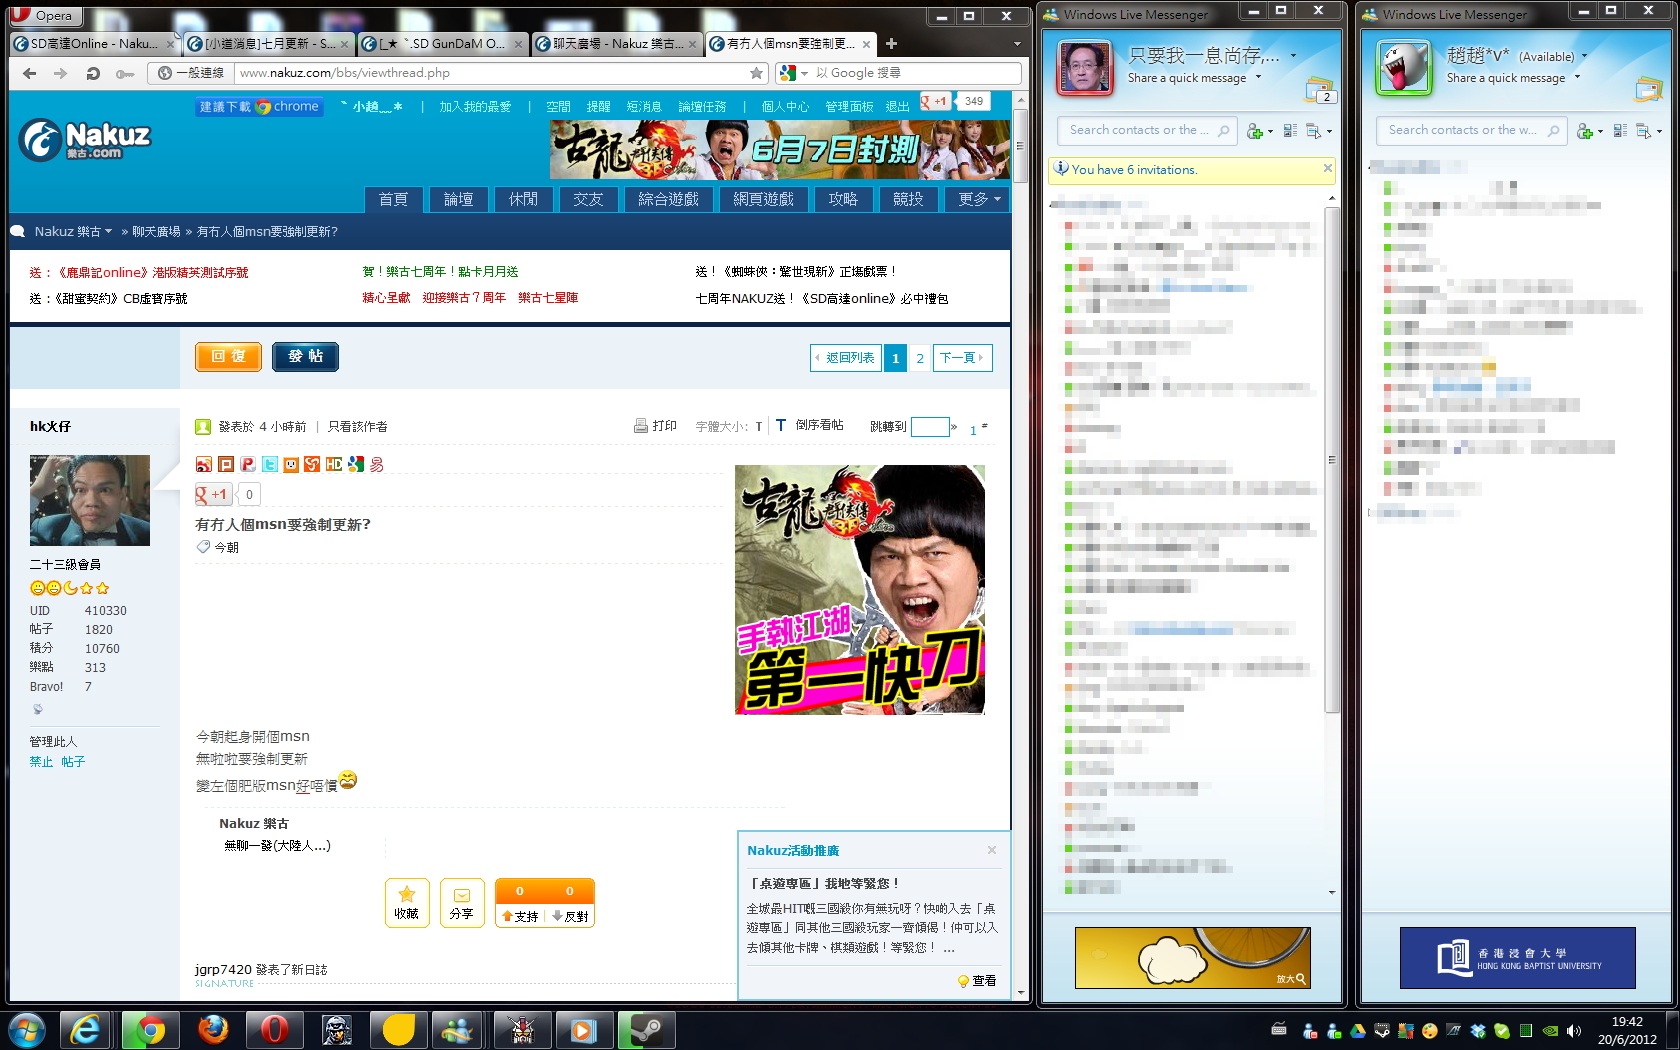
Task: Vote 反對 on the post
Action: pyautogui.click(x=570, y=915)
